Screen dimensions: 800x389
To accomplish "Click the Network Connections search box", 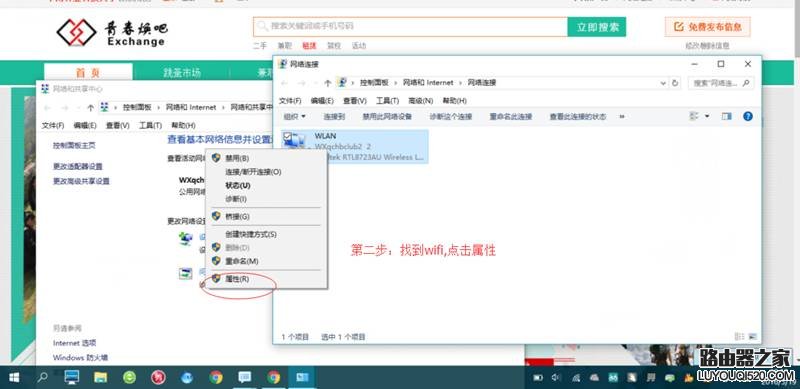I will (720, 83).
